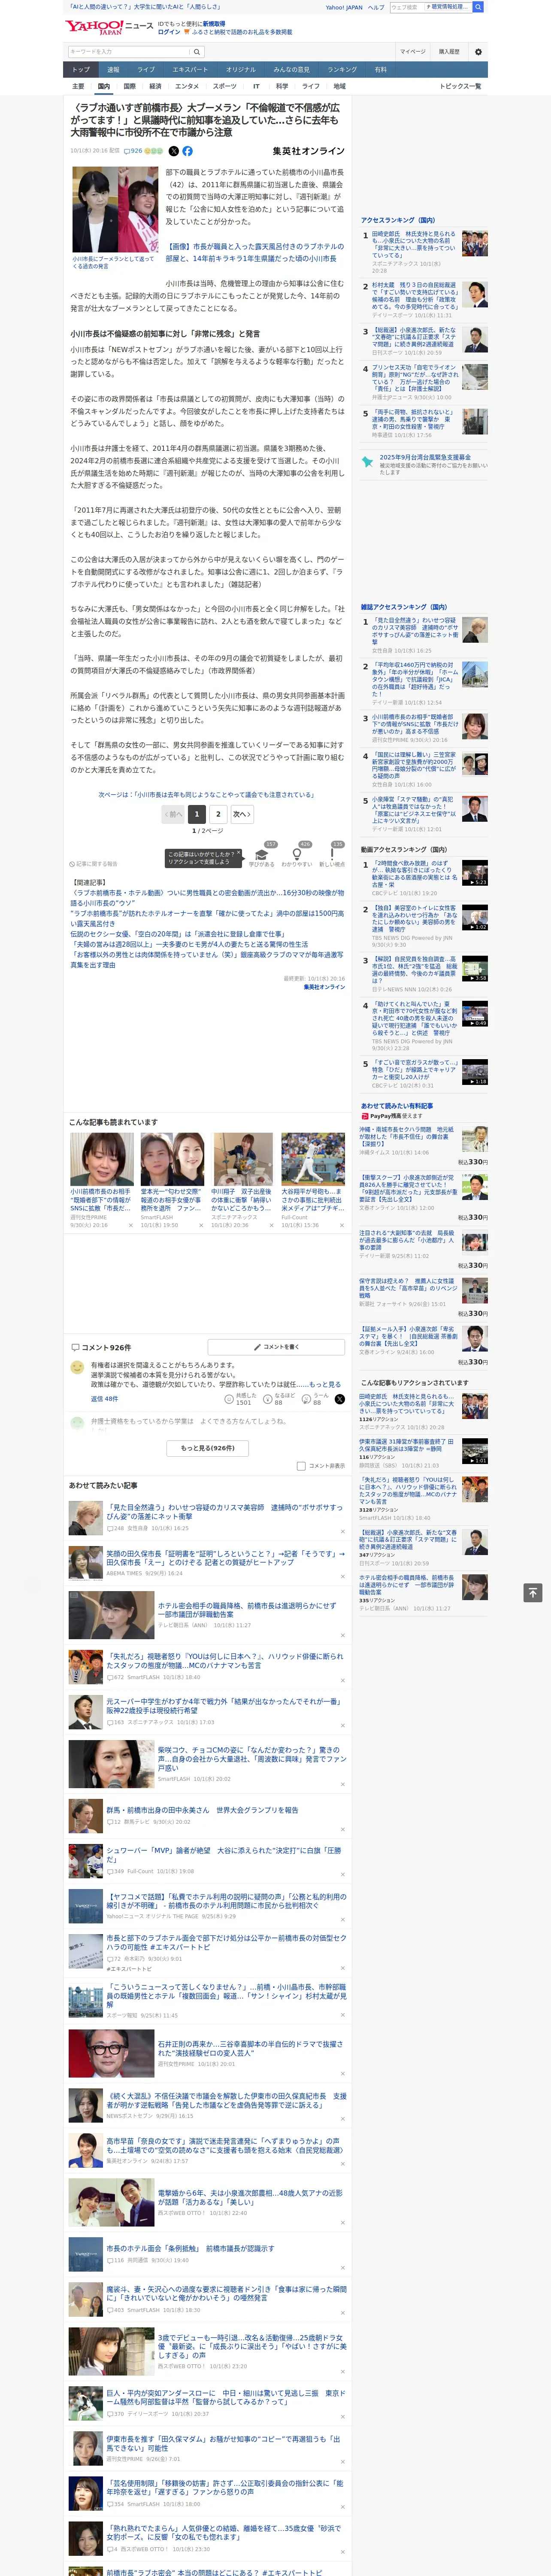Open the 主要 category tab
Image resolution: width=551 pixels, height=2576 pixels.
(x=78, y=86)
